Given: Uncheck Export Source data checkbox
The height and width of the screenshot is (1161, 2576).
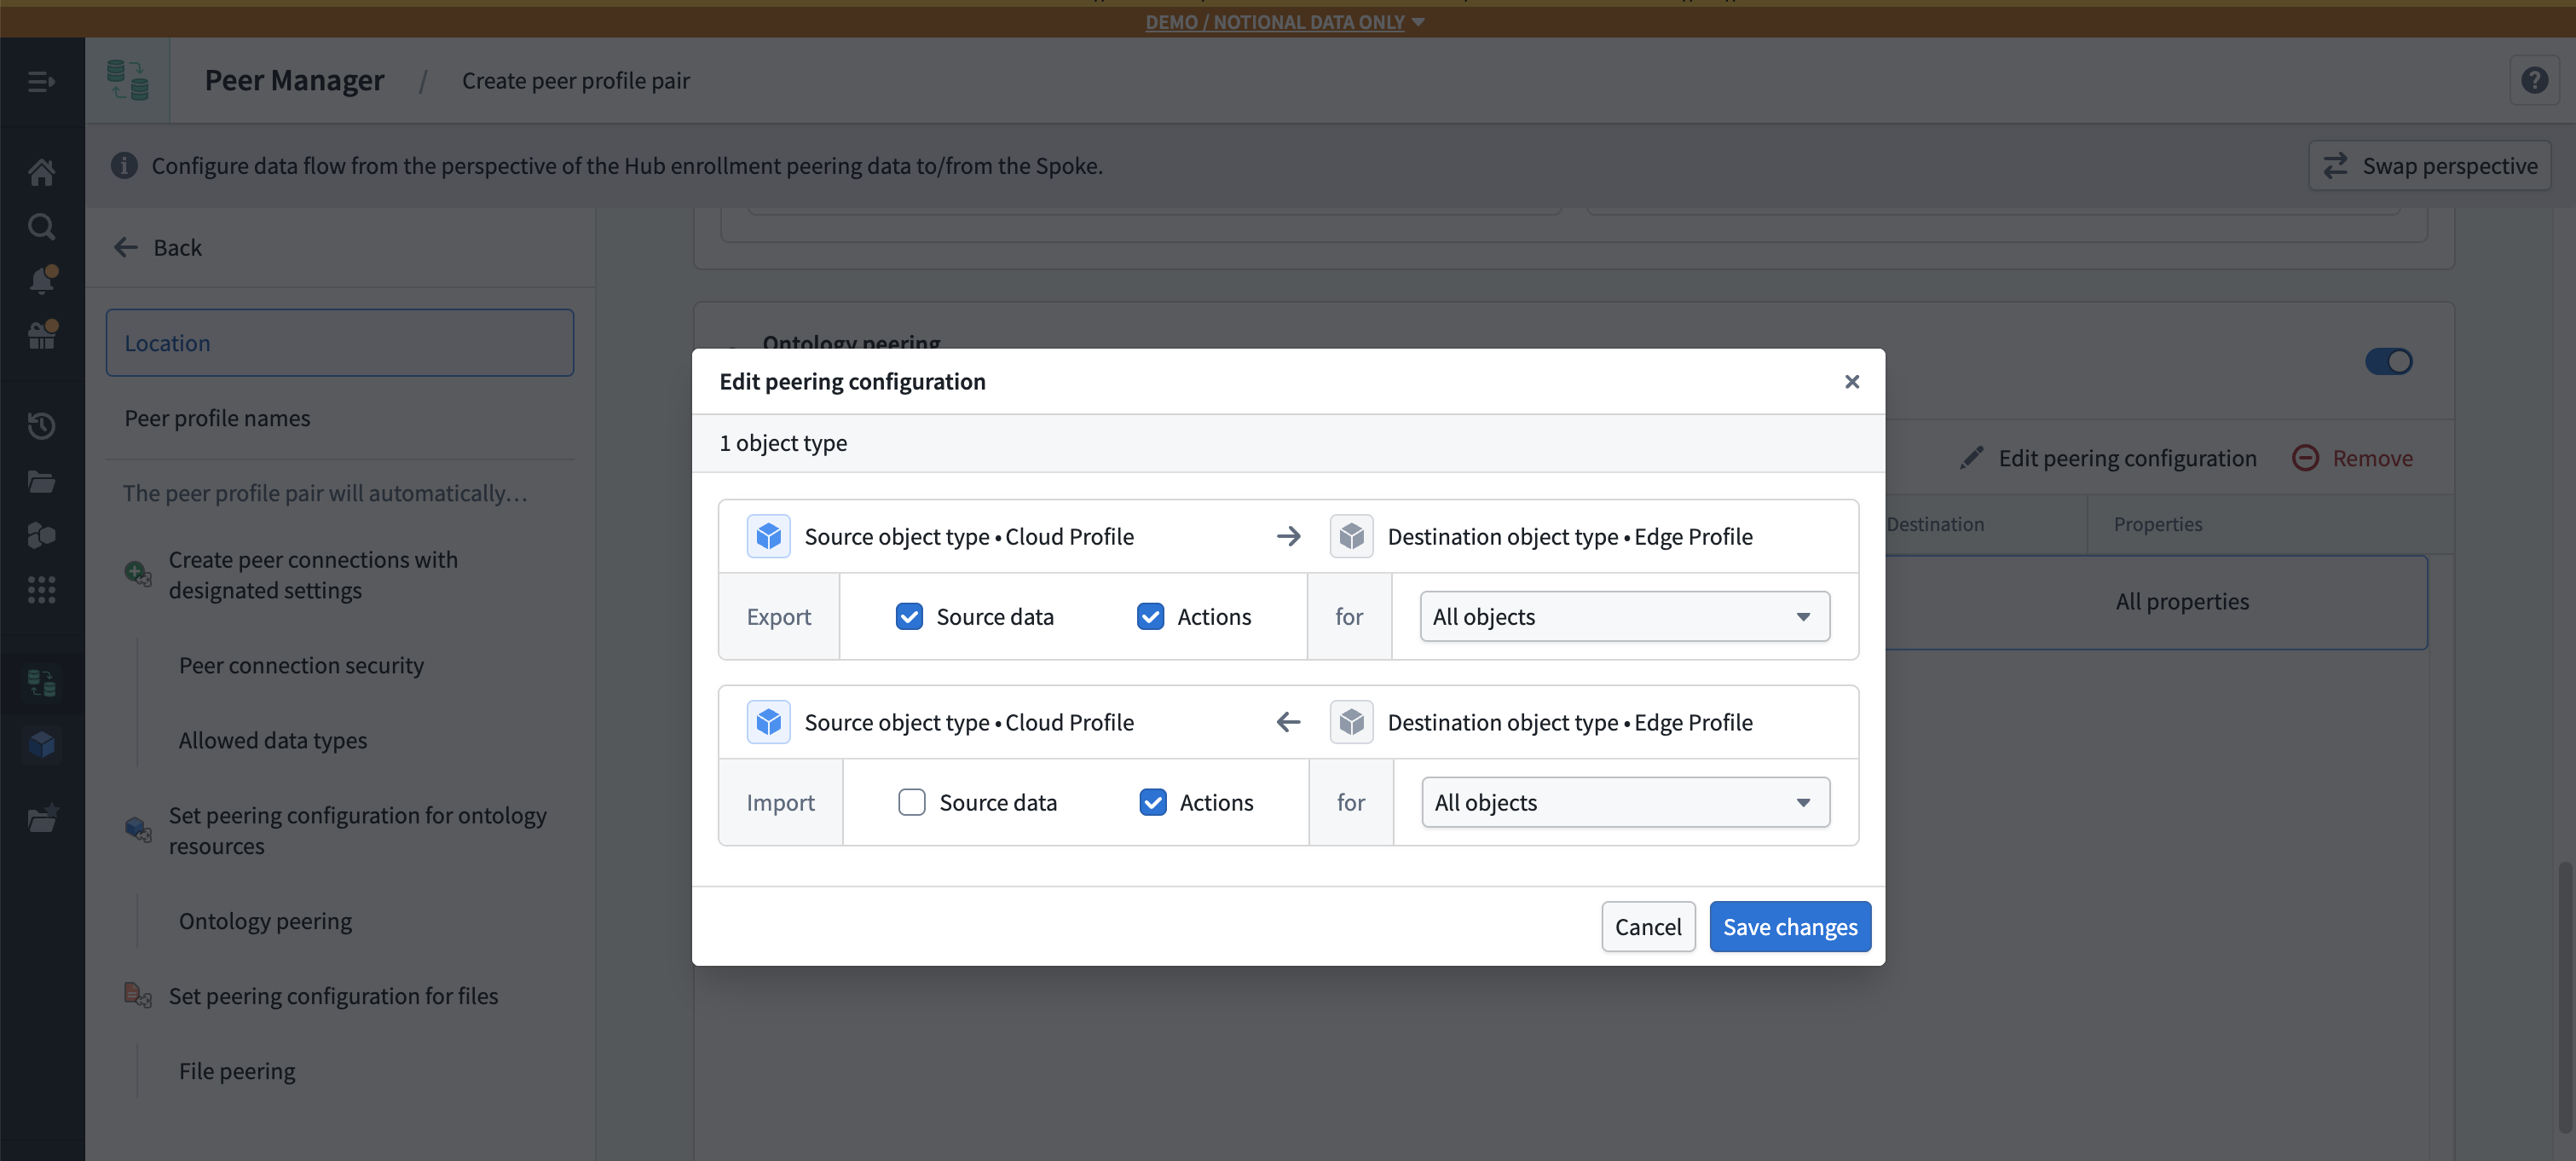Looking at the screenshot, I should click(x=909, y=616).
